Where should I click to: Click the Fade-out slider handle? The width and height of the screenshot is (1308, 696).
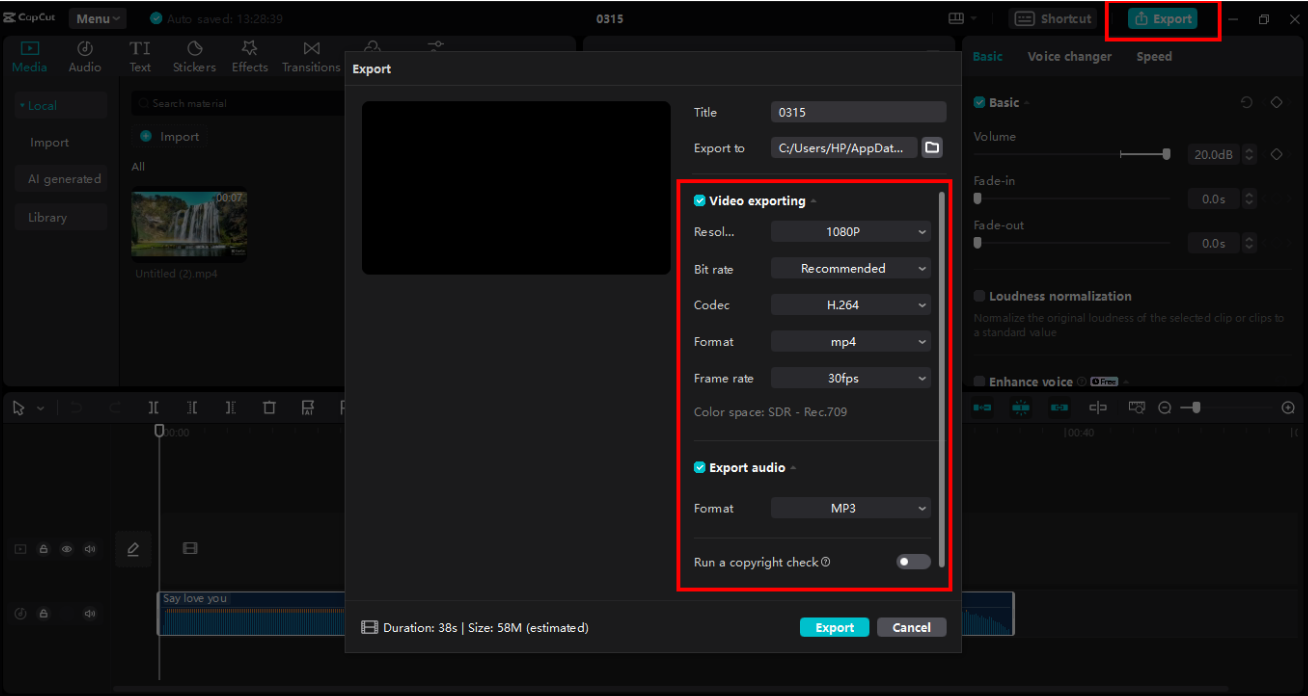click(978, 242)
